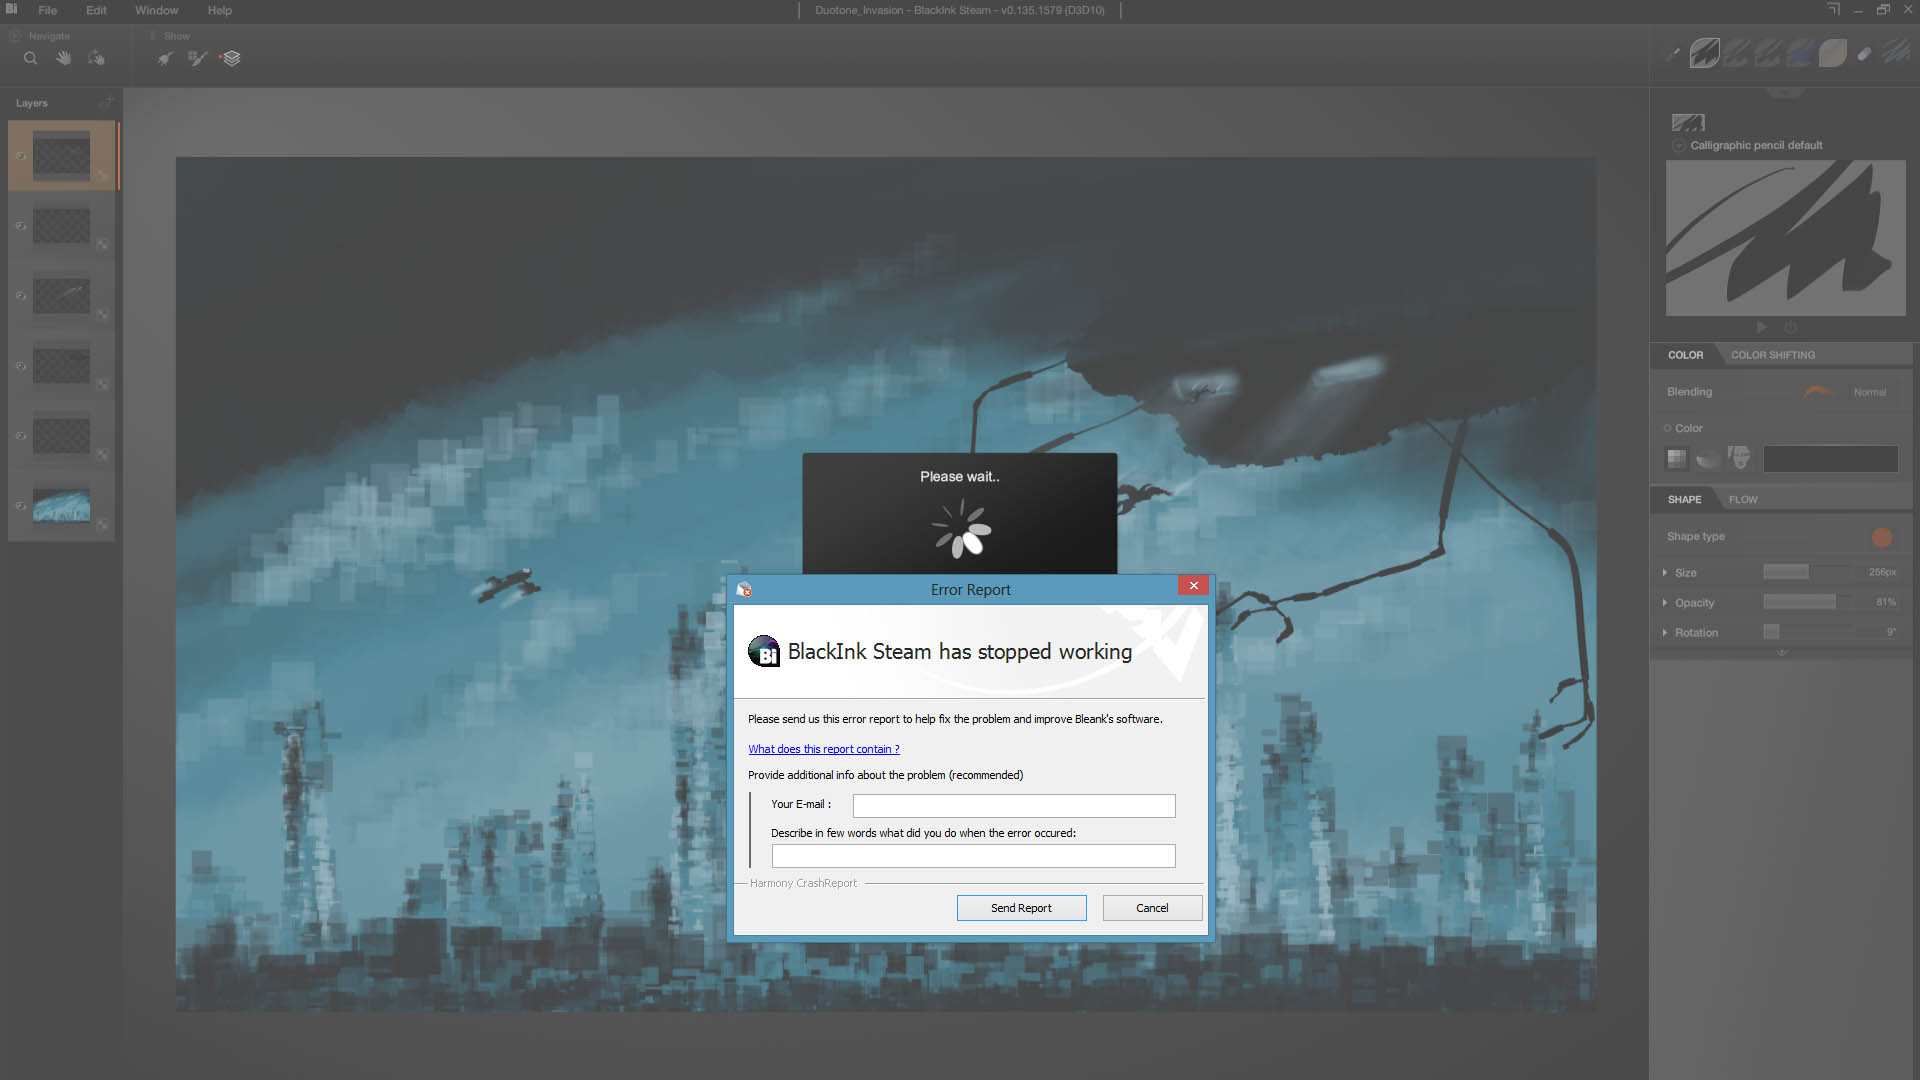Open the Calligraphic pencil default brush dropdown
Viewport: 1920px width, 1080px height.
point(1679,145)
